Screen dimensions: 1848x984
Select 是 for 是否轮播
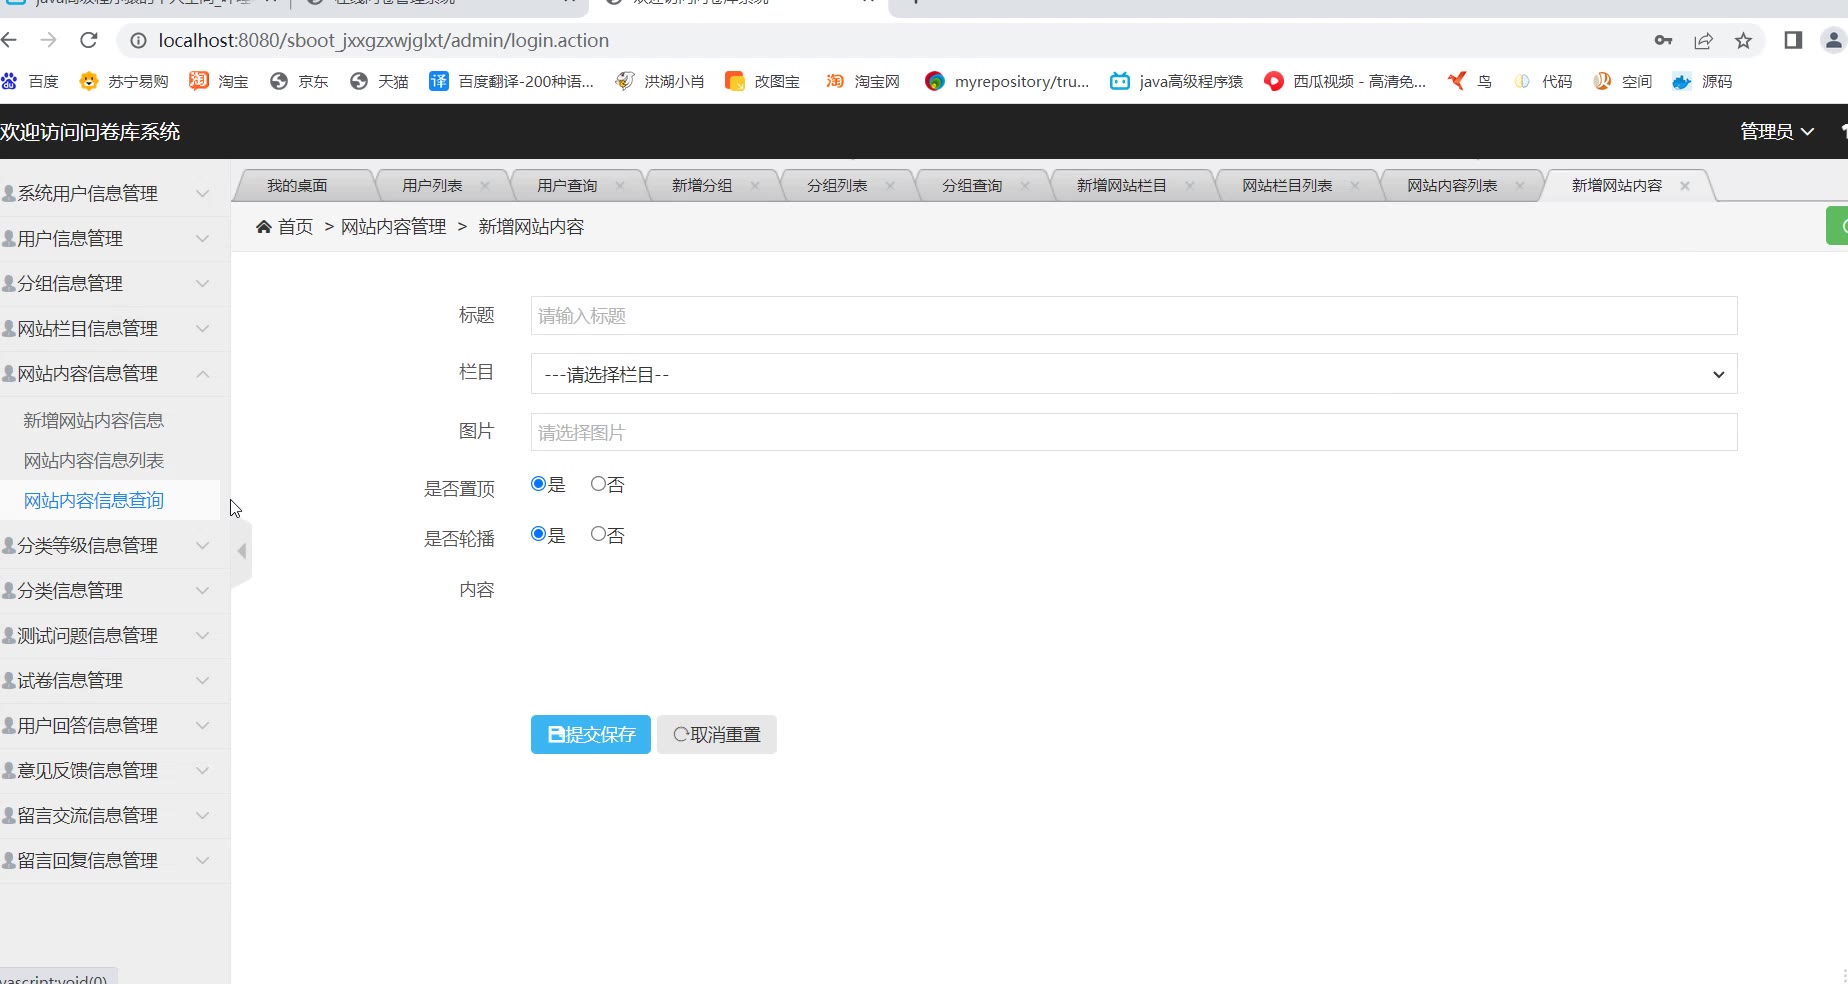(x=538, y=534)
